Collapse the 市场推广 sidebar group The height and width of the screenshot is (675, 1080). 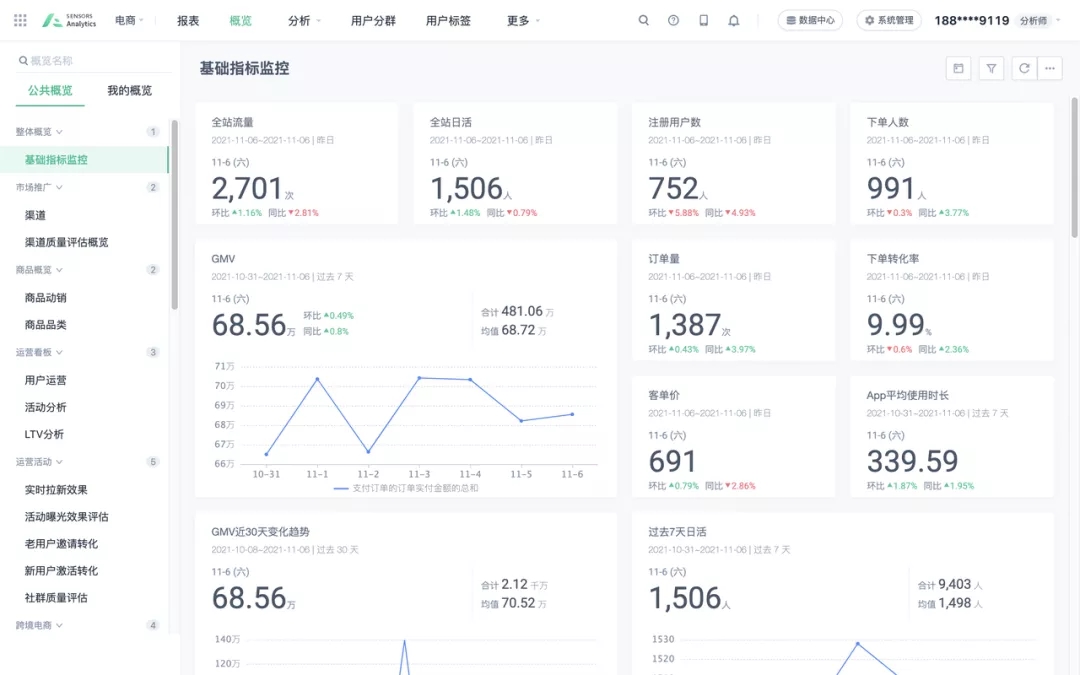[x=39, y=187]
